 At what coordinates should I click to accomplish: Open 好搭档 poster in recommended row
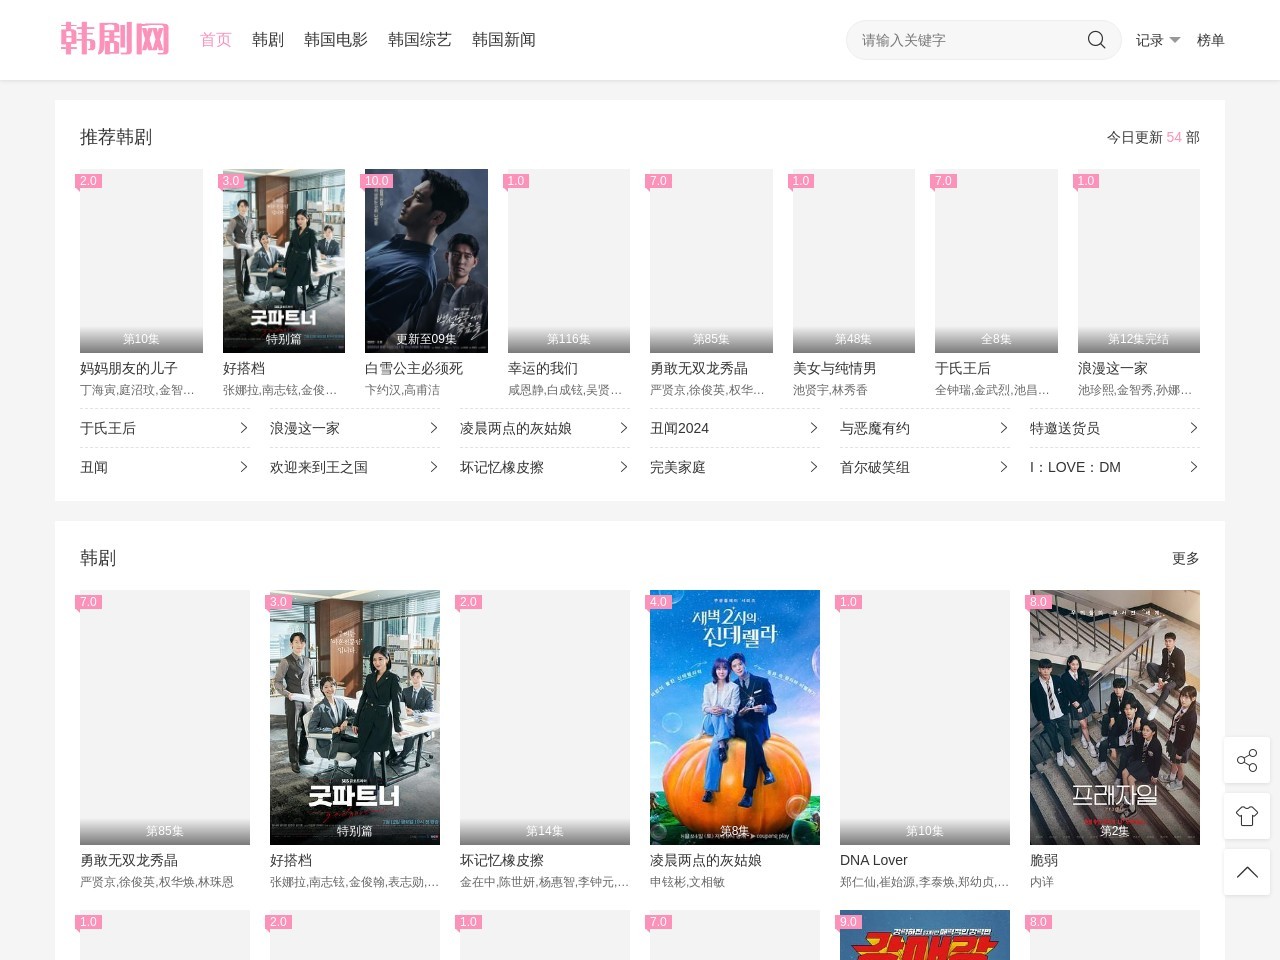[x=284, y=261]
